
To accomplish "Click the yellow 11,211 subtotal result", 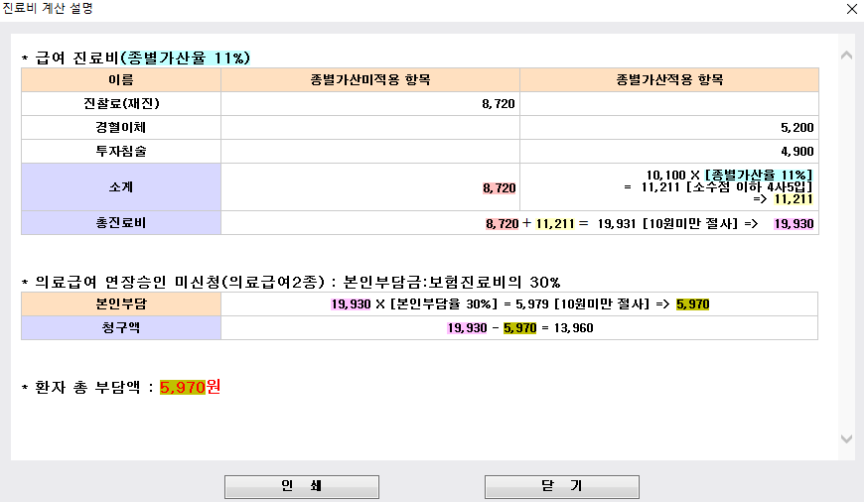I will (x=793, y=199).
